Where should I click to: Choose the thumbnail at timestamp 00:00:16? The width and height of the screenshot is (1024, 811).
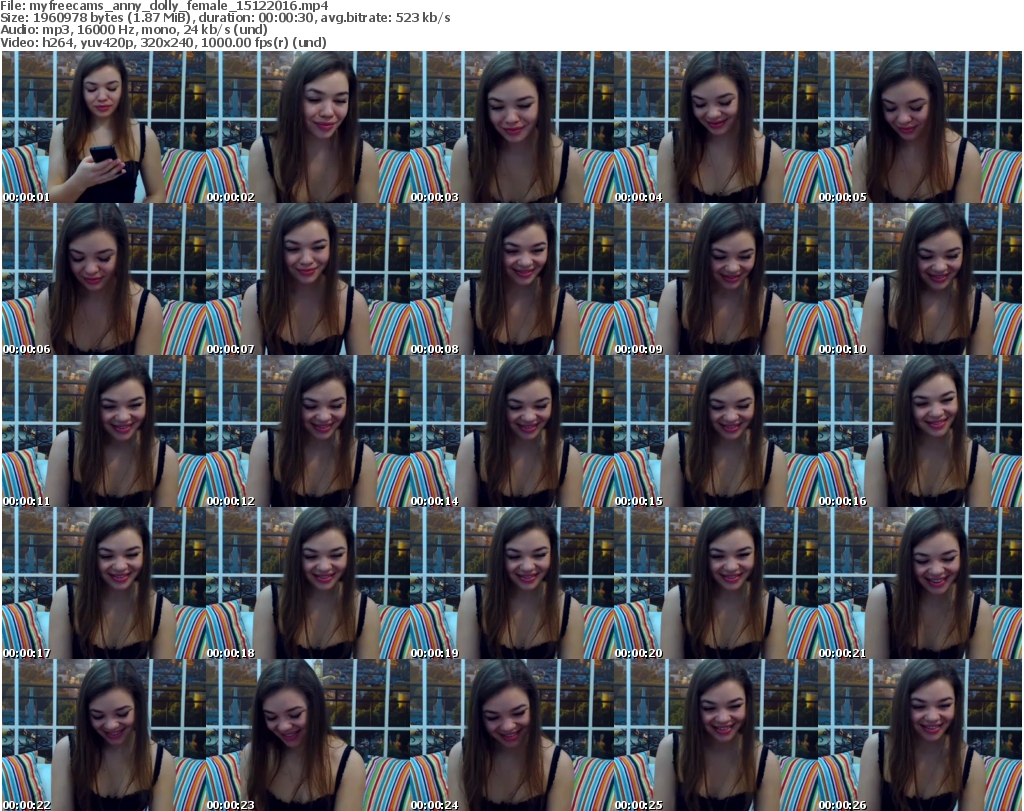[x=919, y=432]
